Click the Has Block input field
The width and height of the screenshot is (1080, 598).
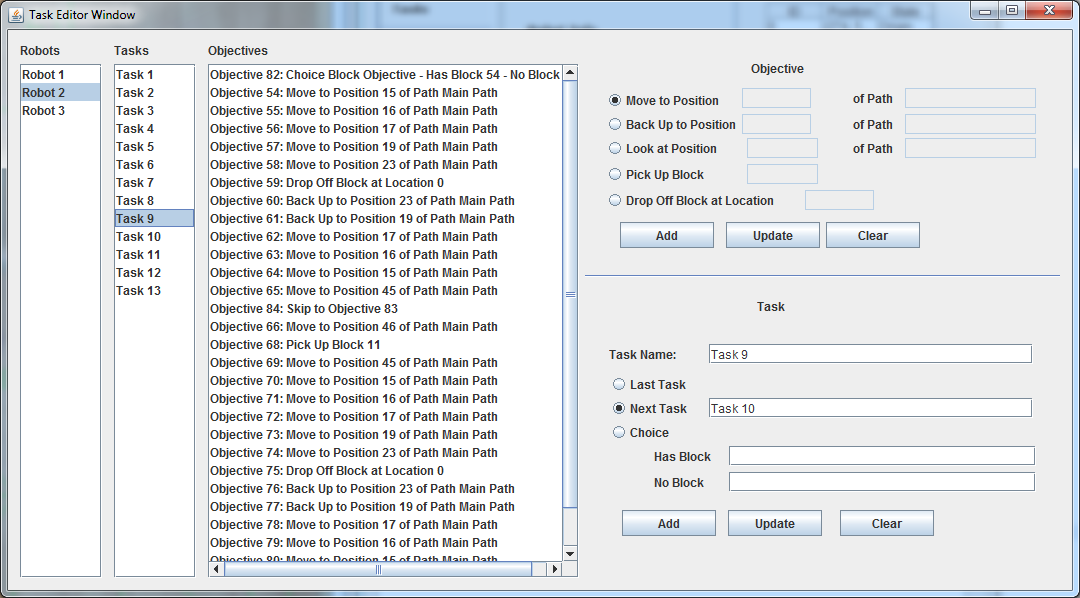click(x=880, y=456)
